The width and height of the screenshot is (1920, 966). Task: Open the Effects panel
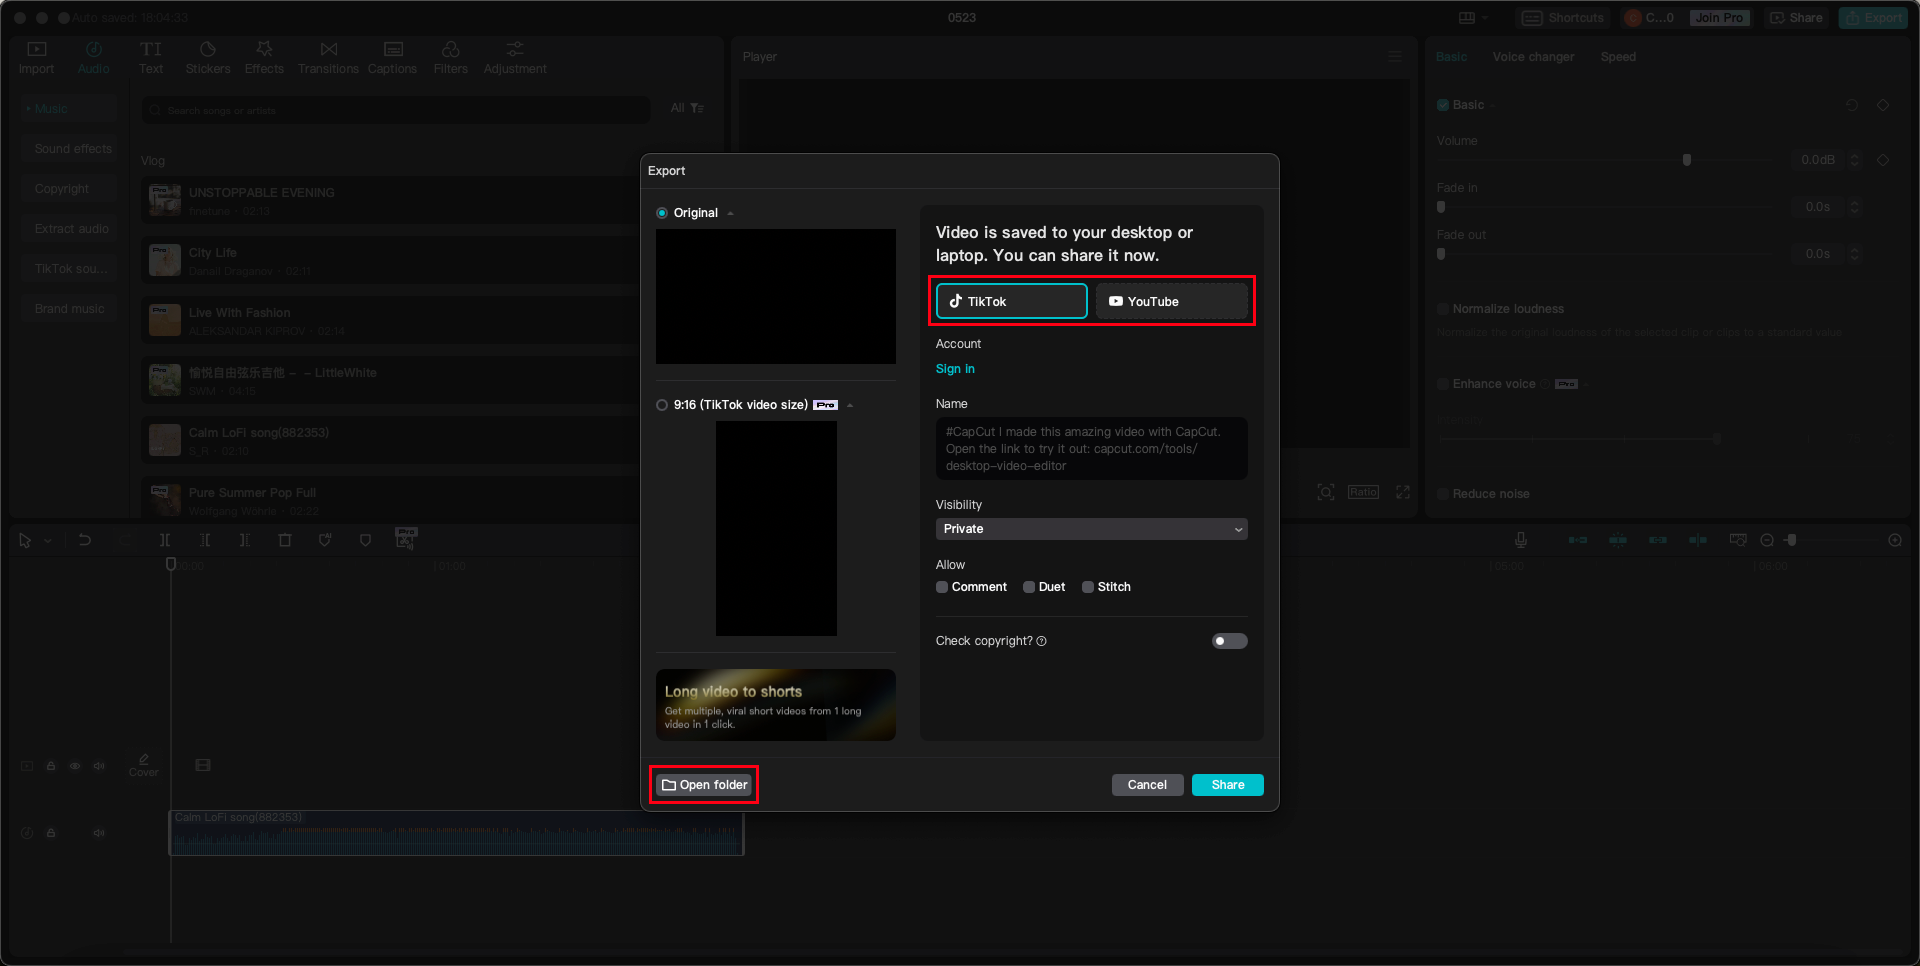point(264,58)
